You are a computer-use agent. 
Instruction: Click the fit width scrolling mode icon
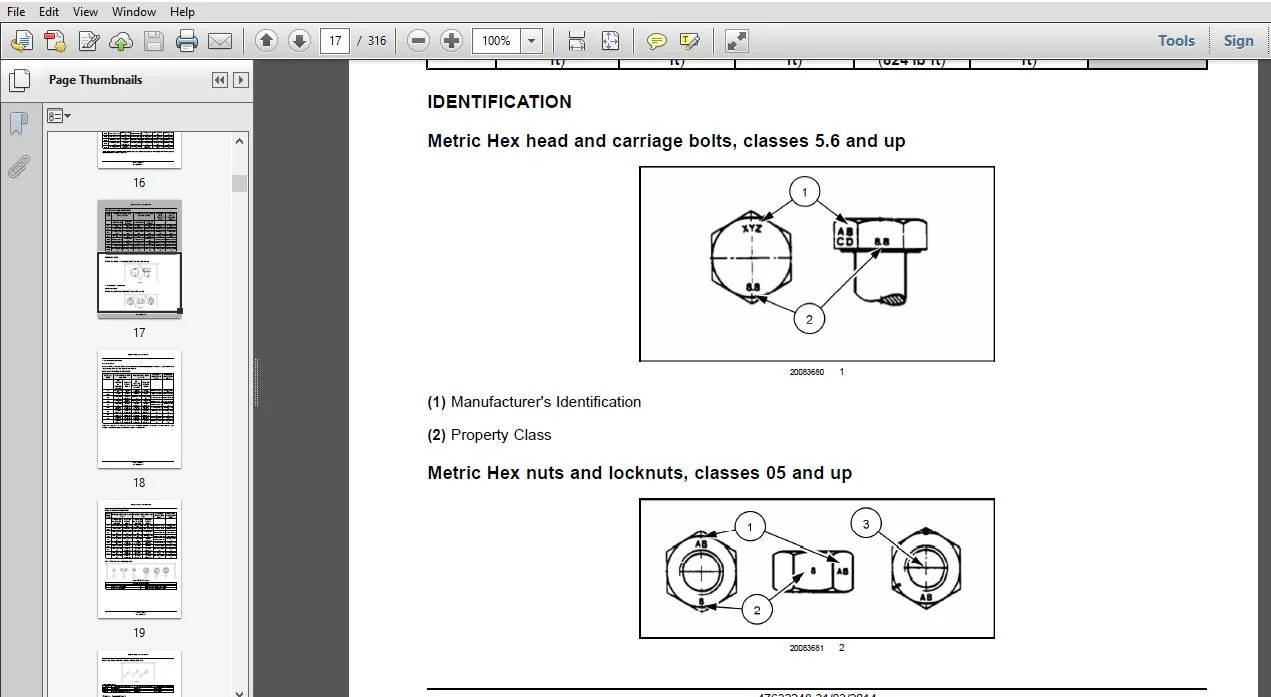point(577,41)
